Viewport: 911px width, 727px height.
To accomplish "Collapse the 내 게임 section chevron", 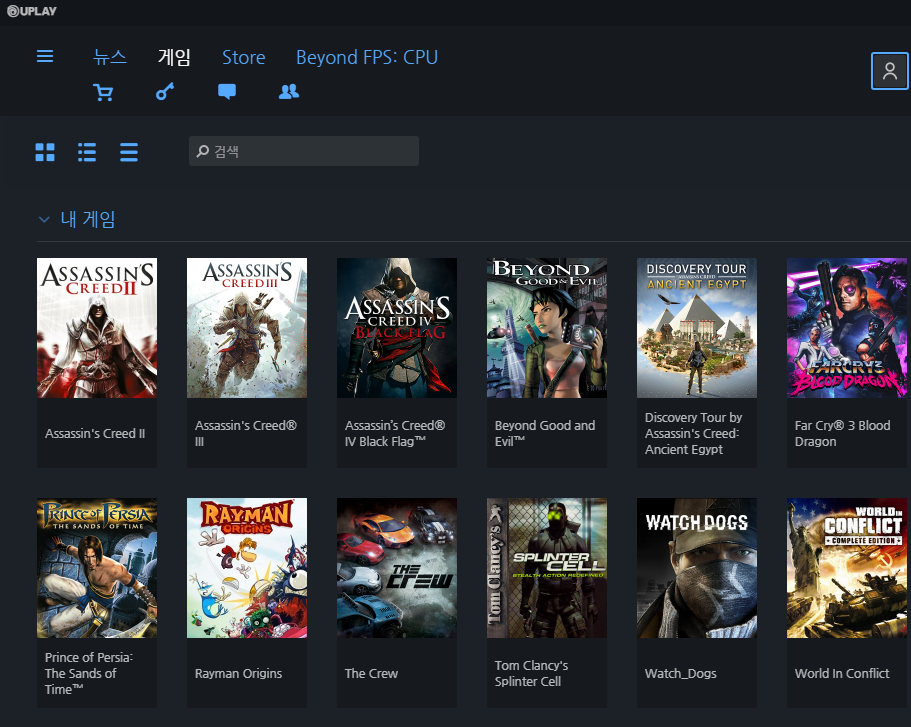I will (44, 220).
